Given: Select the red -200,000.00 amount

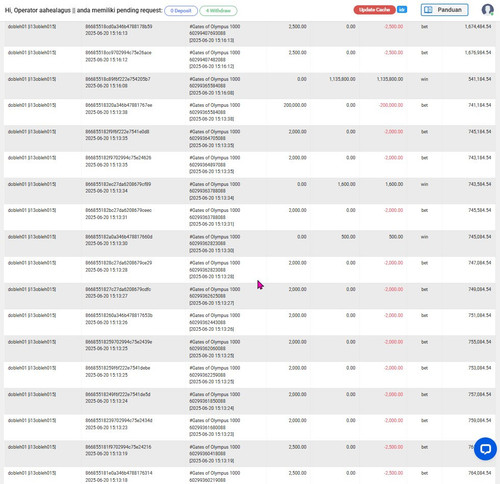Looking at the screenshot, I should pyautogui.click(x=391, y=105).
